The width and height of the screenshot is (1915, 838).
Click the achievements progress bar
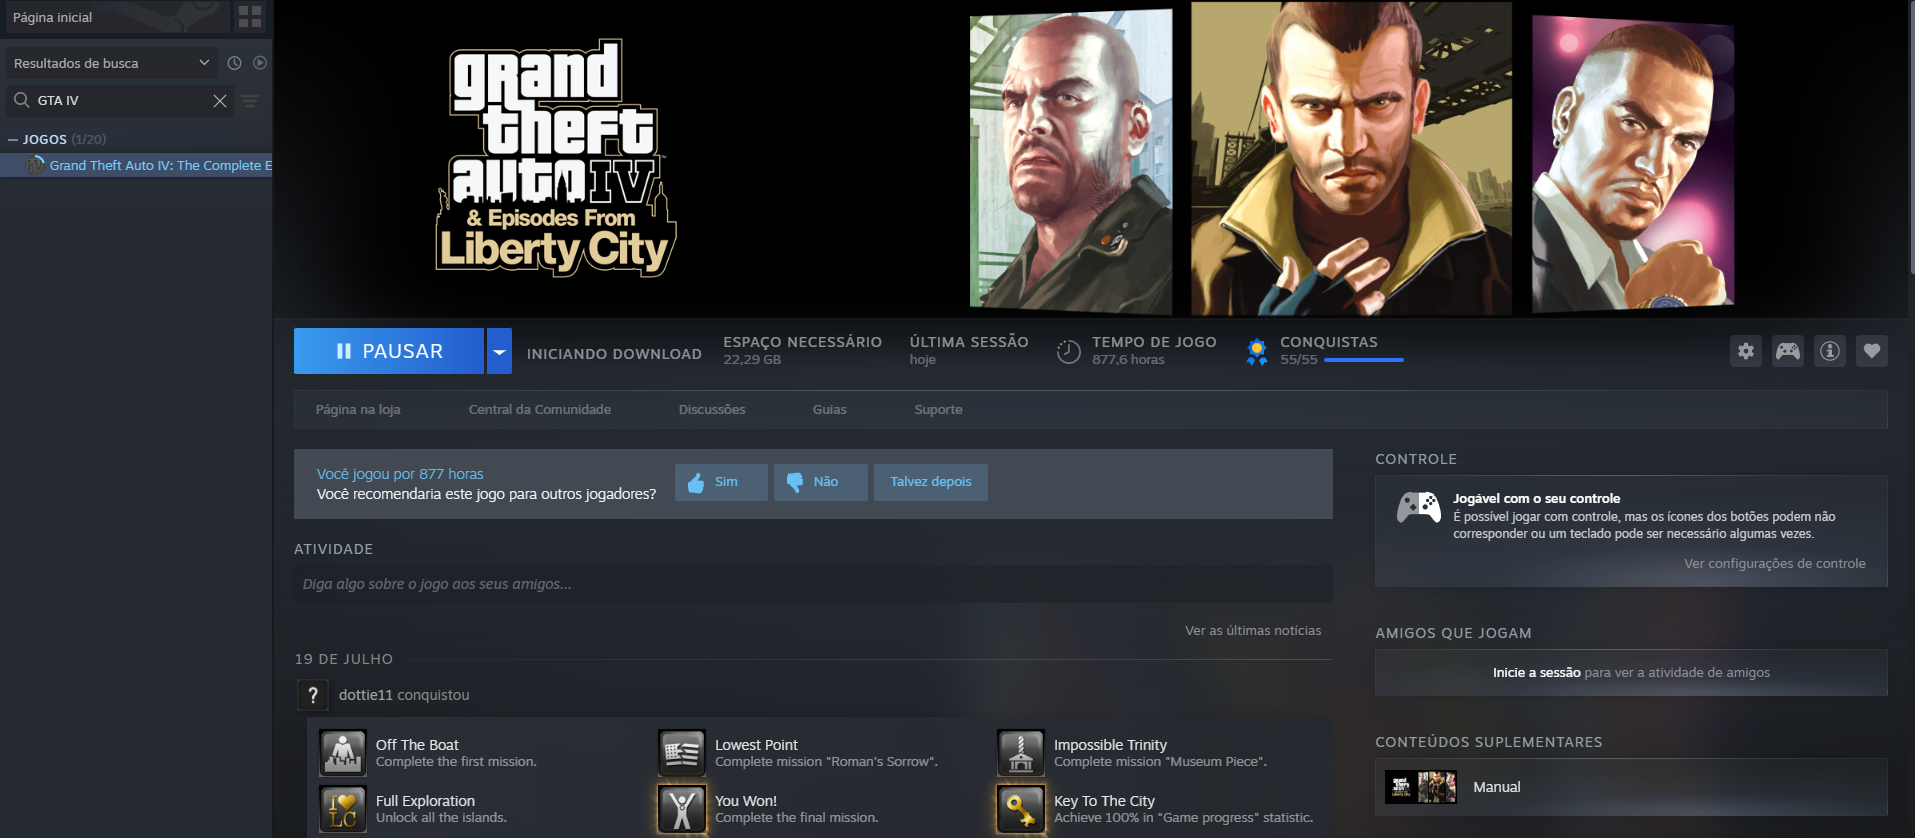tap(1364, 360)
